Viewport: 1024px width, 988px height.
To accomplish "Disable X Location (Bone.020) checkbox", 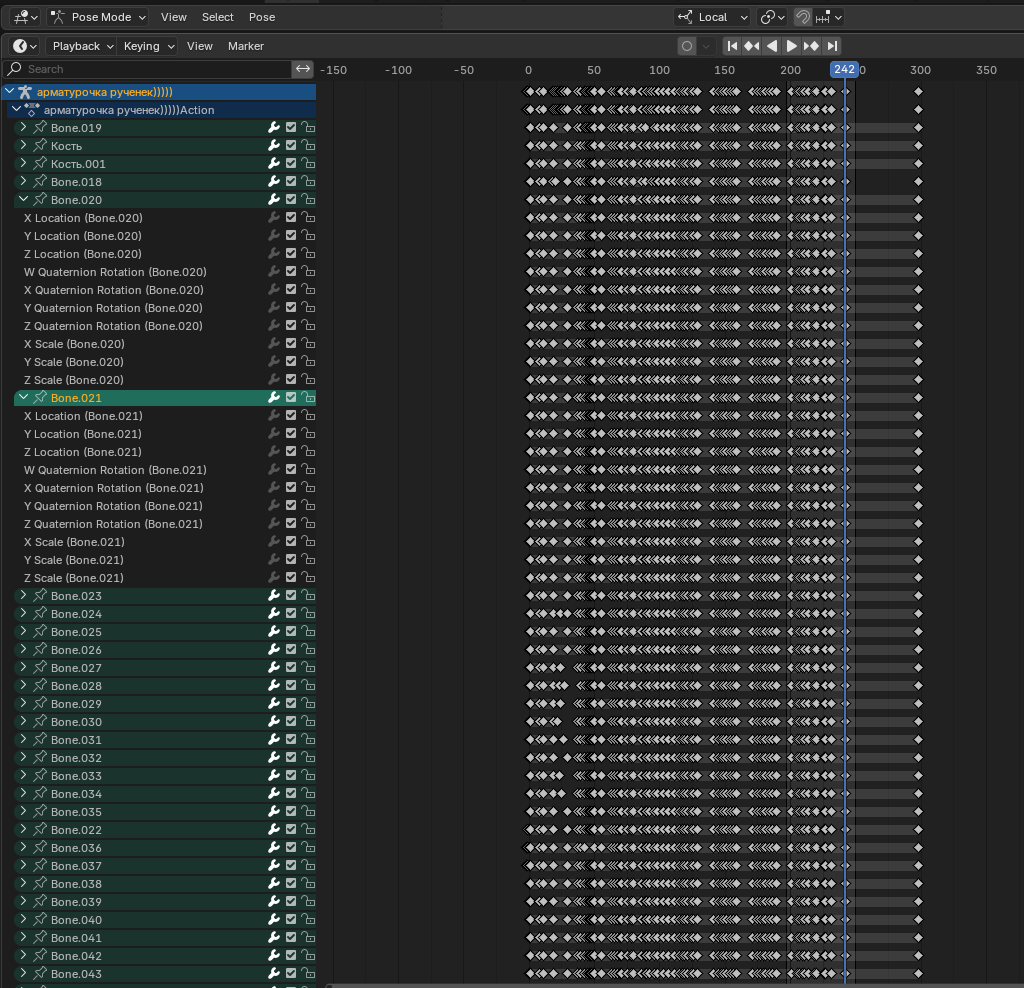I will coord(291,218).
